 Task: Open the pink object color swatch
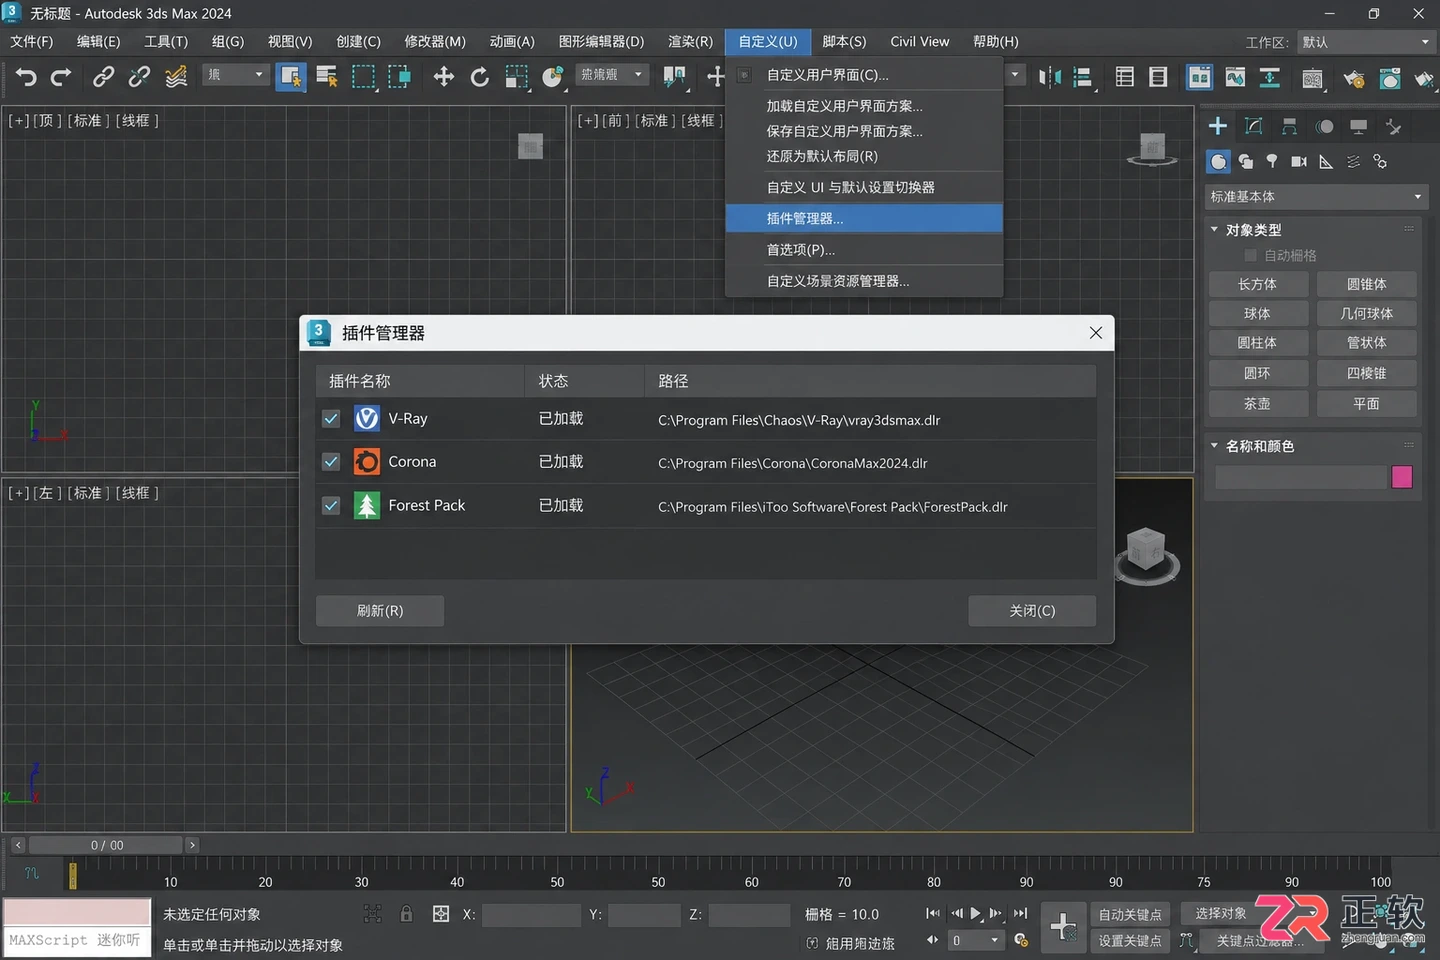coord(1402,477)
